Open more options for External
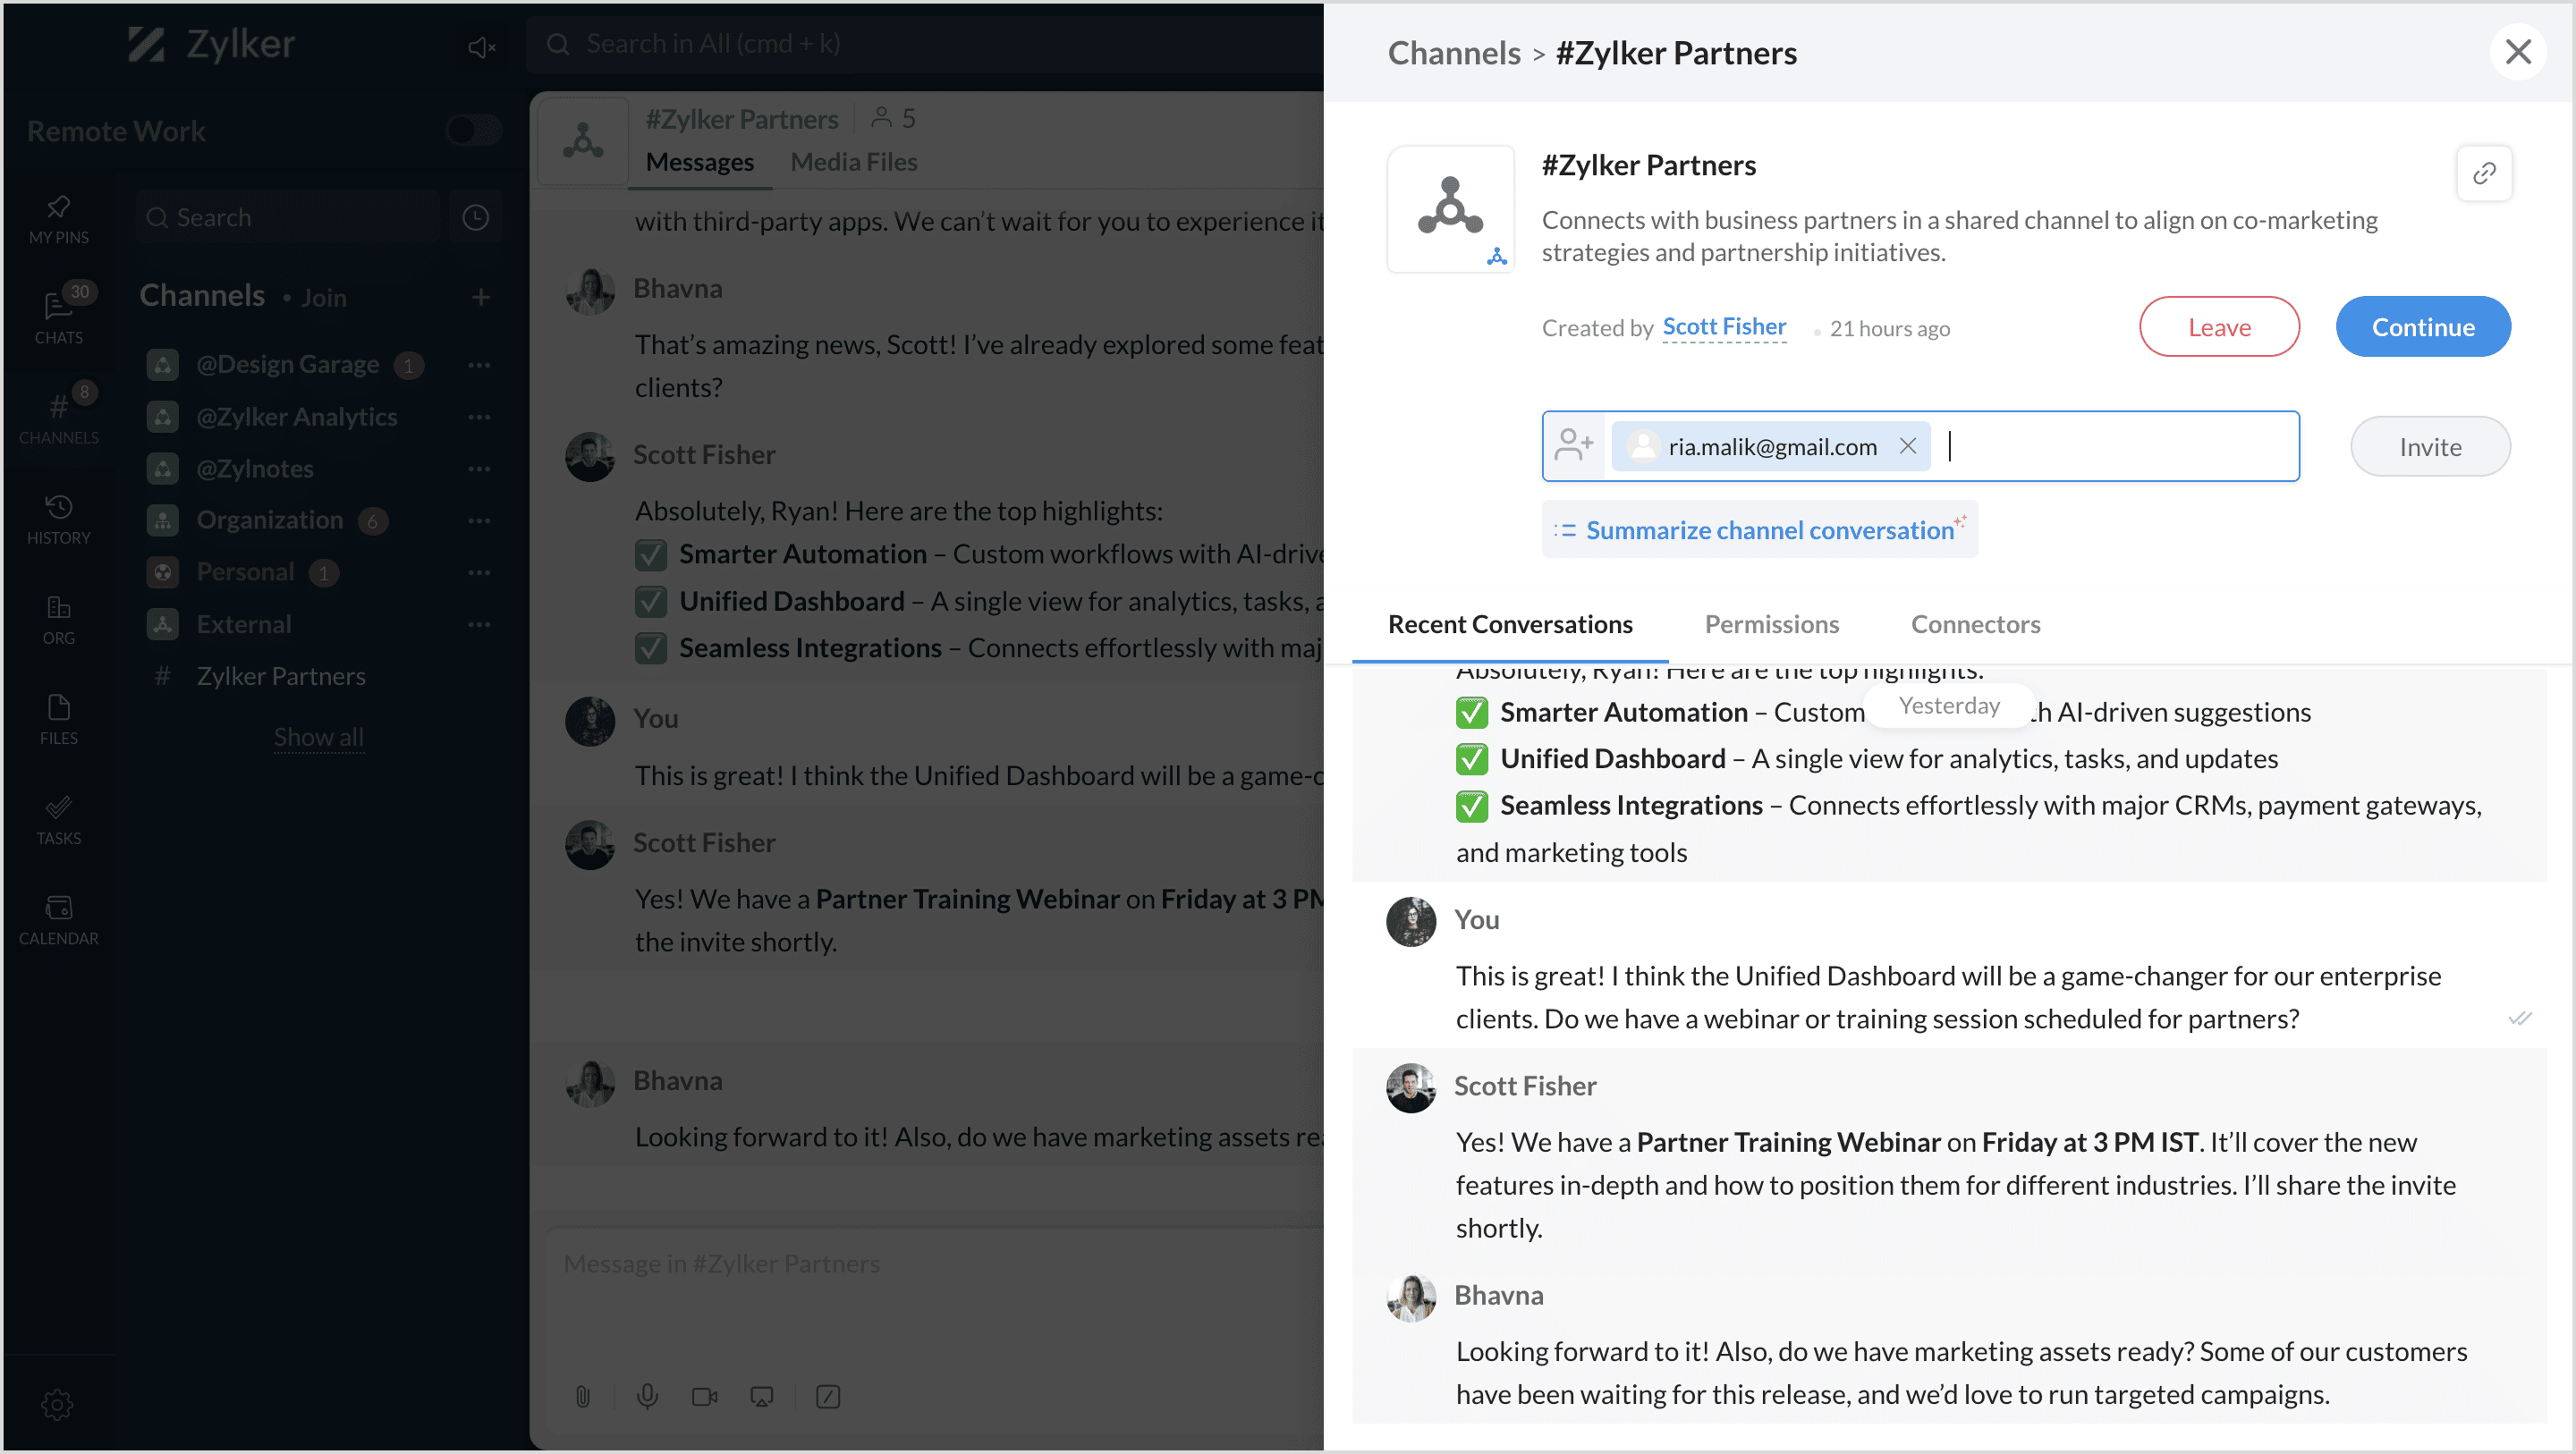The height and width of the screenshot is (1454, 2576). click(479, 625)
